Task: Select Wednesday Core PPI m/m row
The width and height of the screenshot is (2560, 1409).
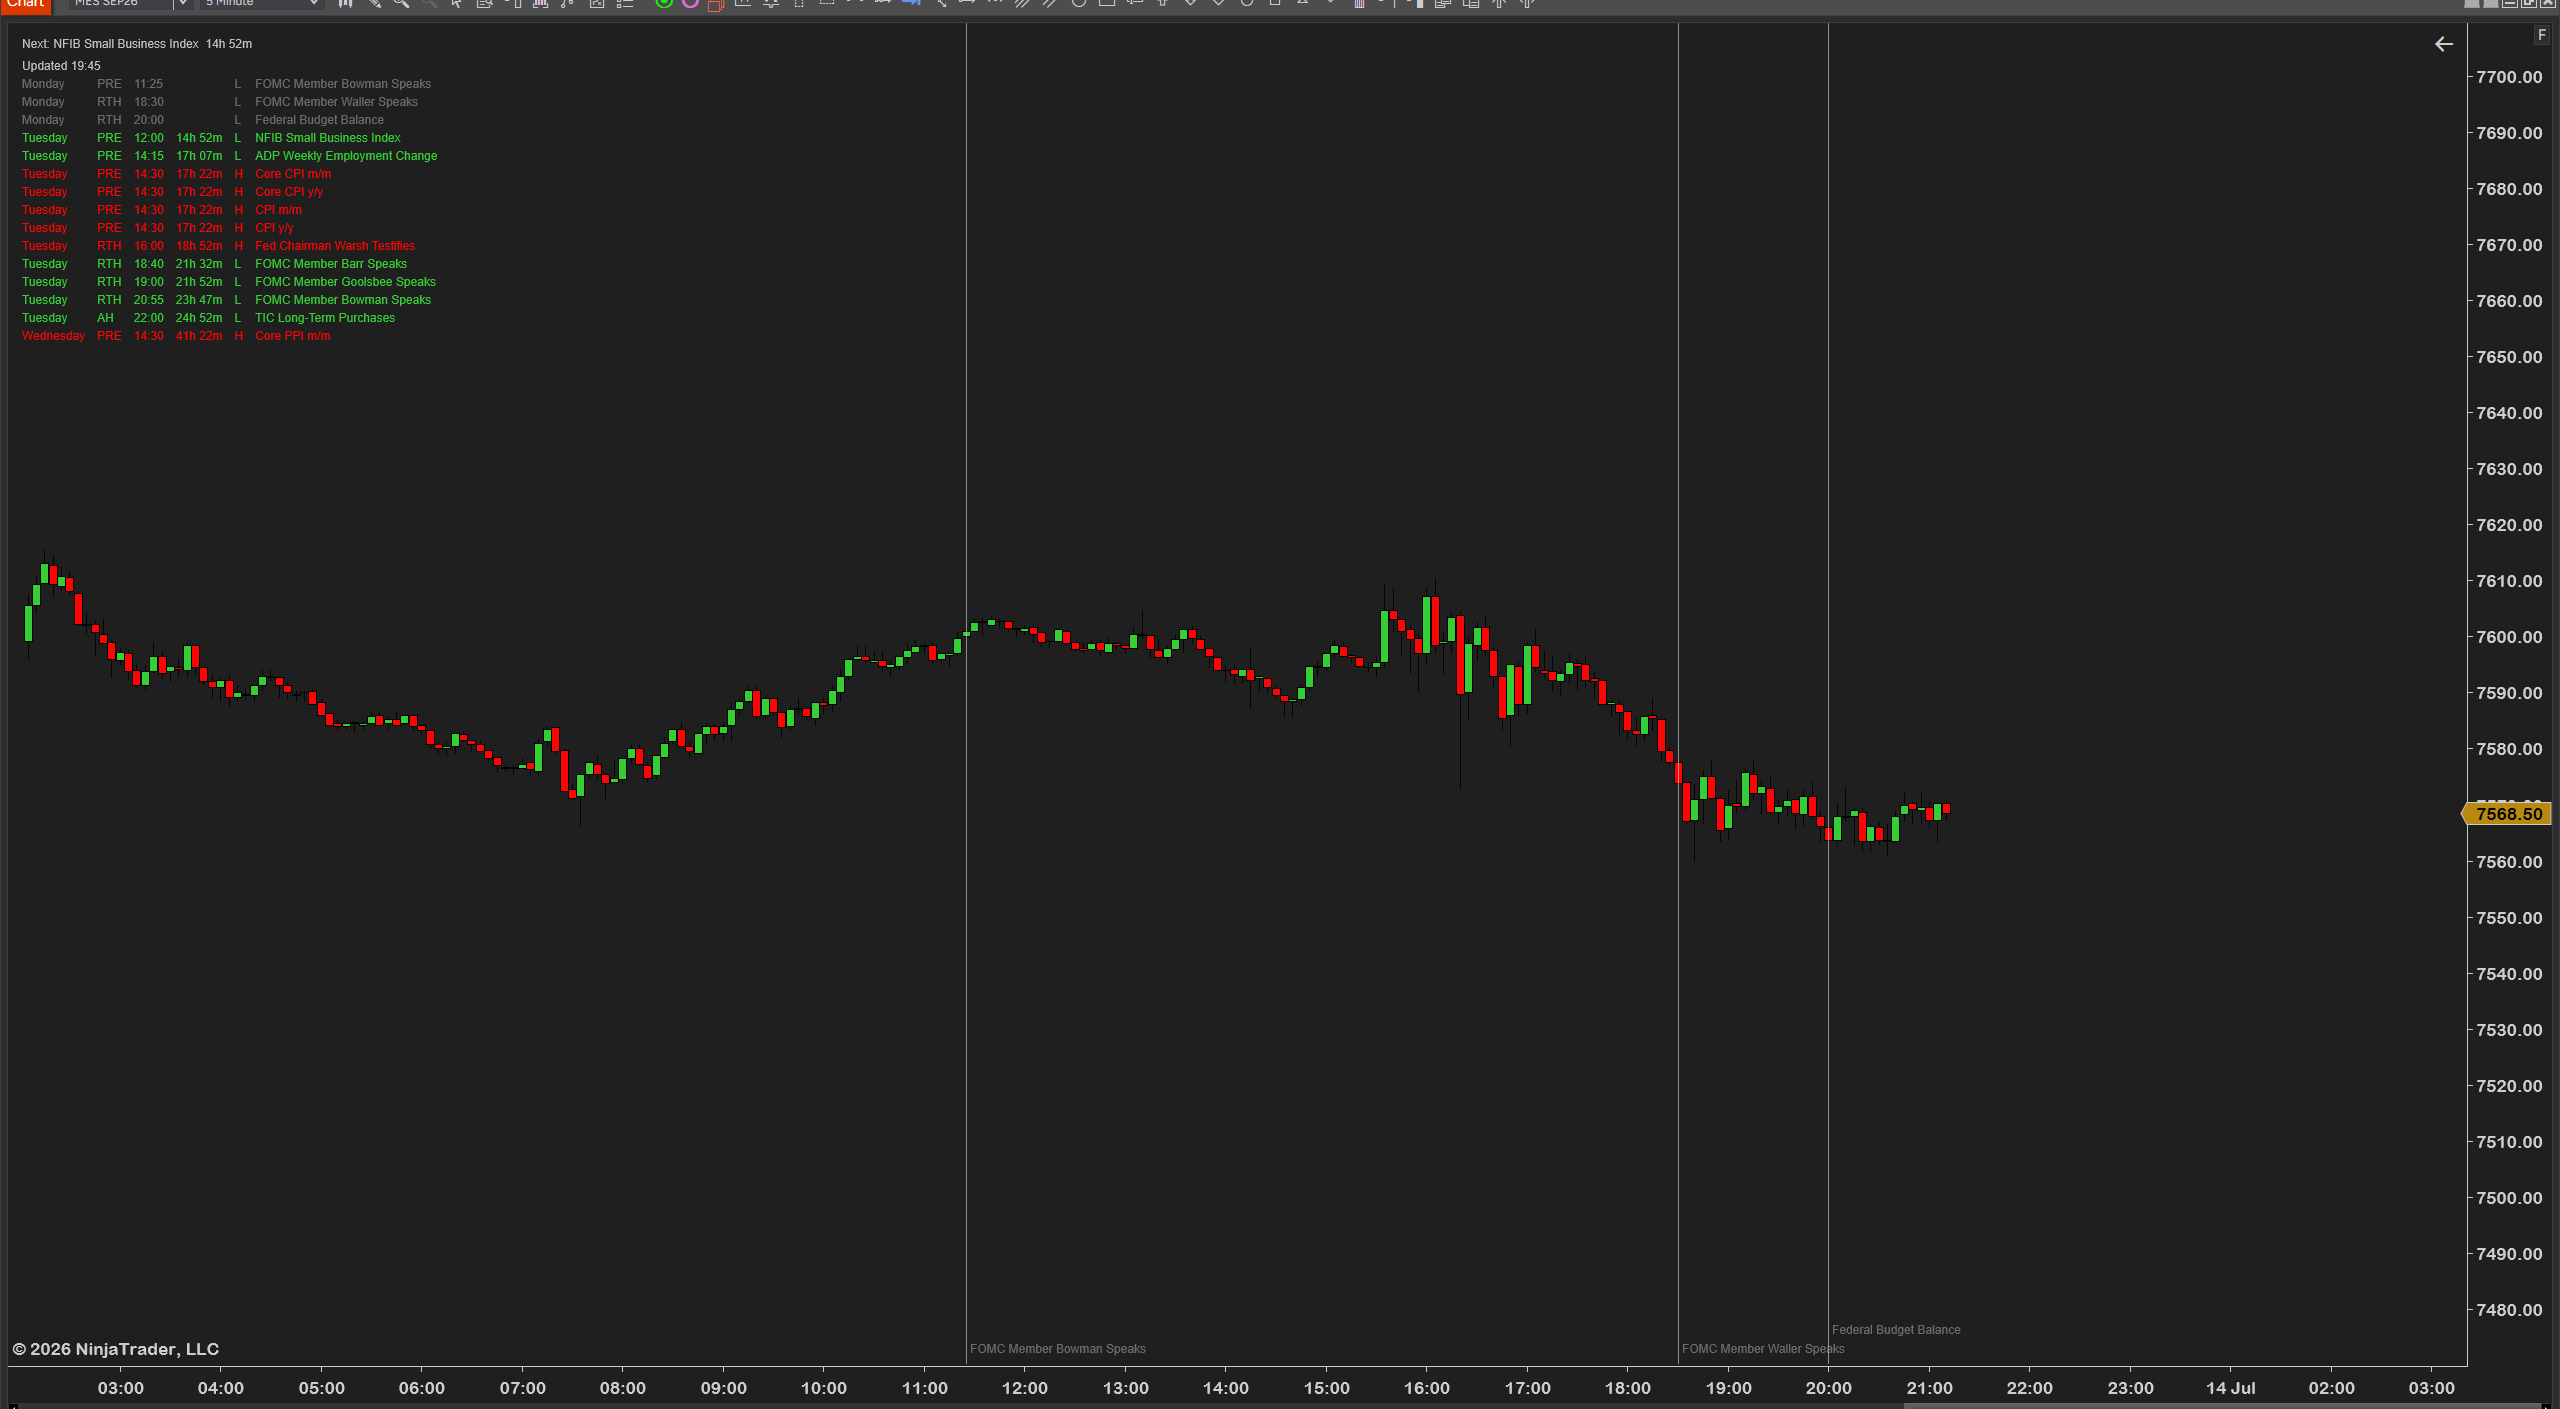Action: 176,336
